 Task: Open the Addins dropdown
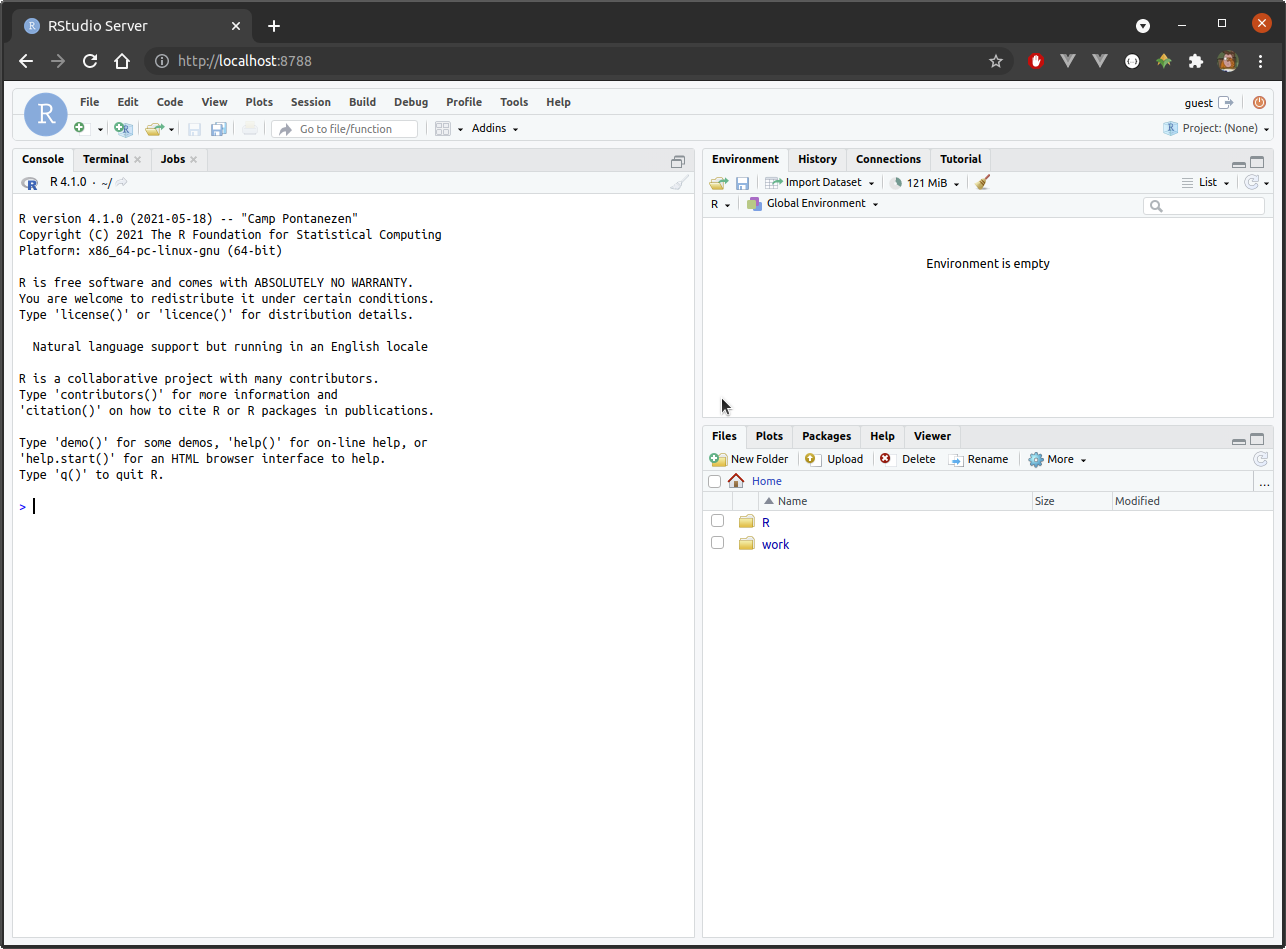click(495, 128)
